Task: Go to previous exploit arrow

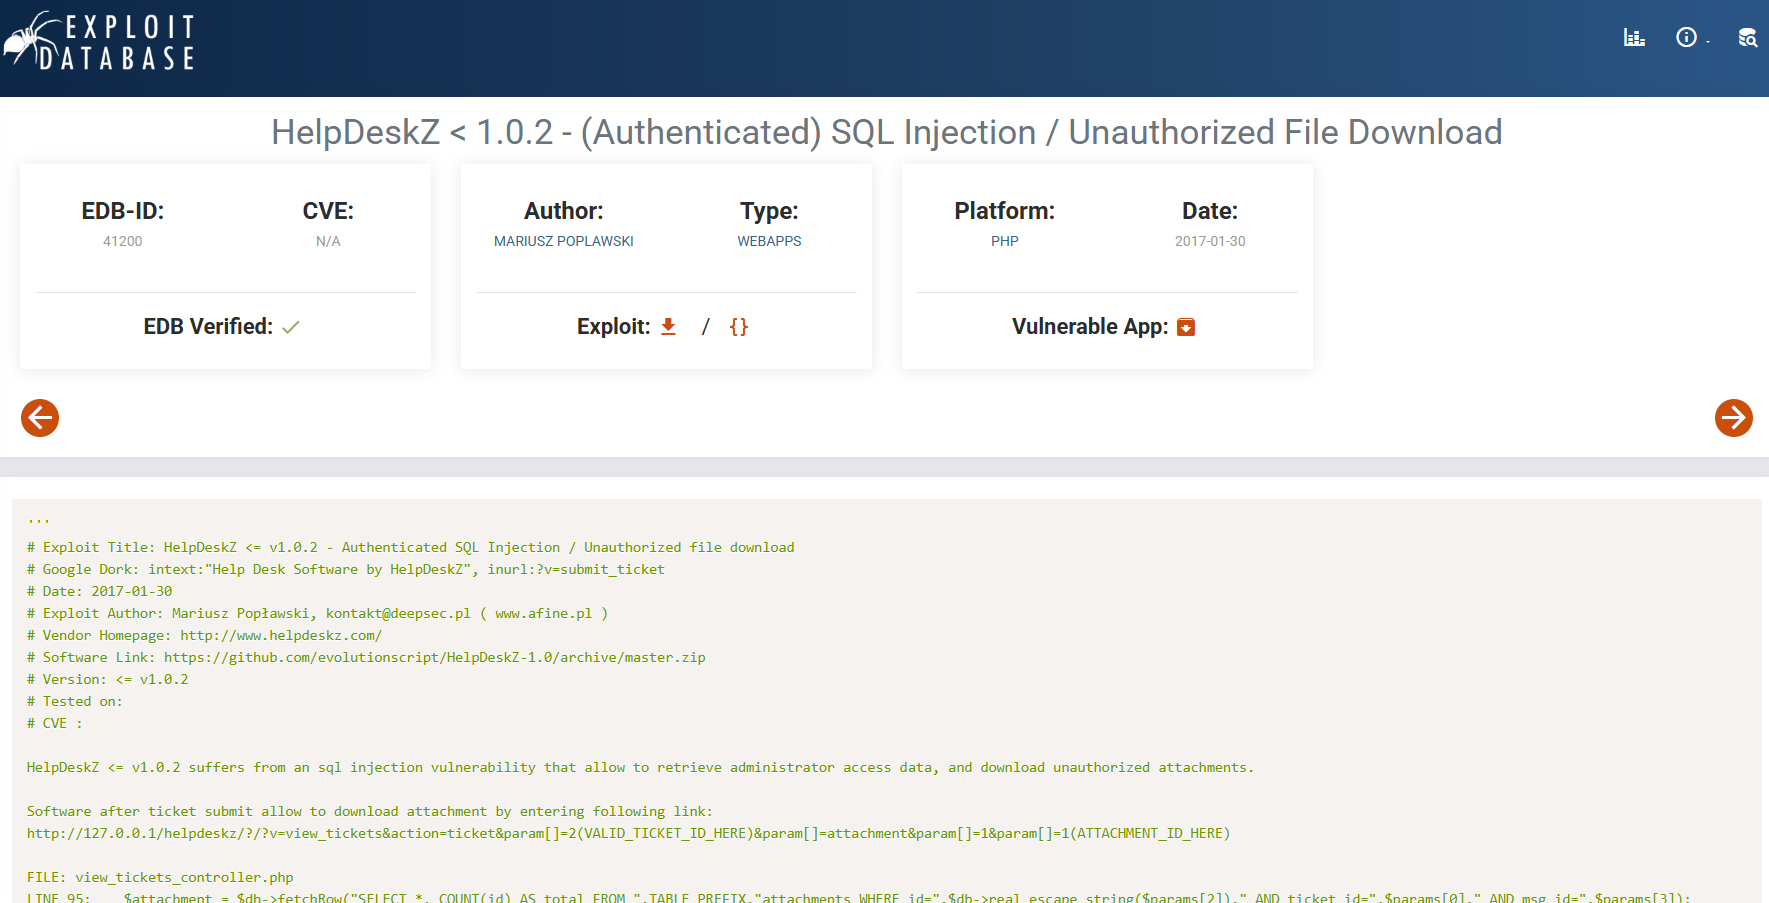Action: pyautogui.click(x=40, y=418)
